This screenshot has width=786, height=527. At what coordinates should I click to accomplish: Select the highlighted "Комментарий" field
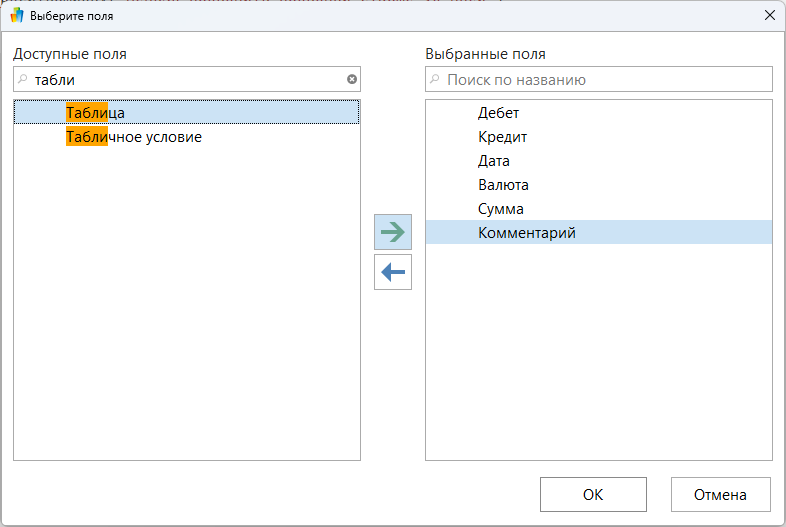click(x=527, y=233)
